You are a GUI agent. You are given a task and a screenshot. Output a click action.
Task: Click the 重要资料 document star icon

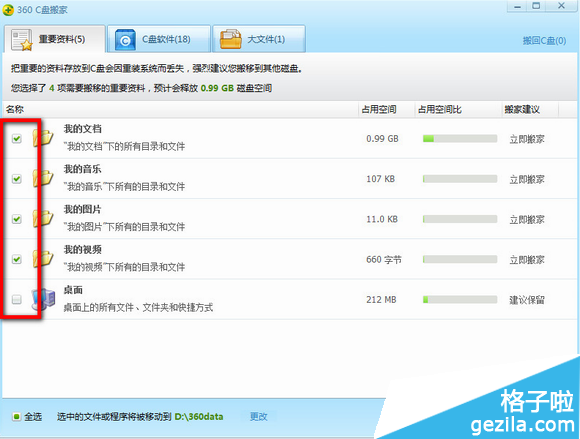(22, 40)
